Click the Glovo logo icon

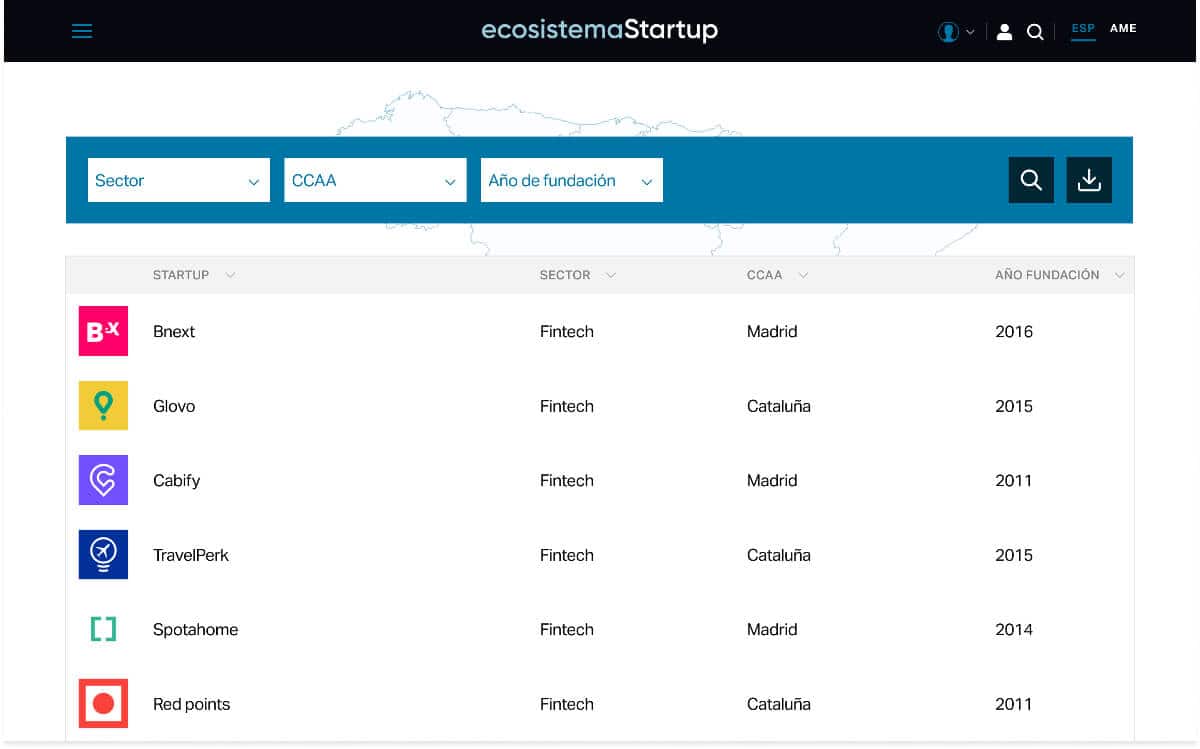coord(103,406)
